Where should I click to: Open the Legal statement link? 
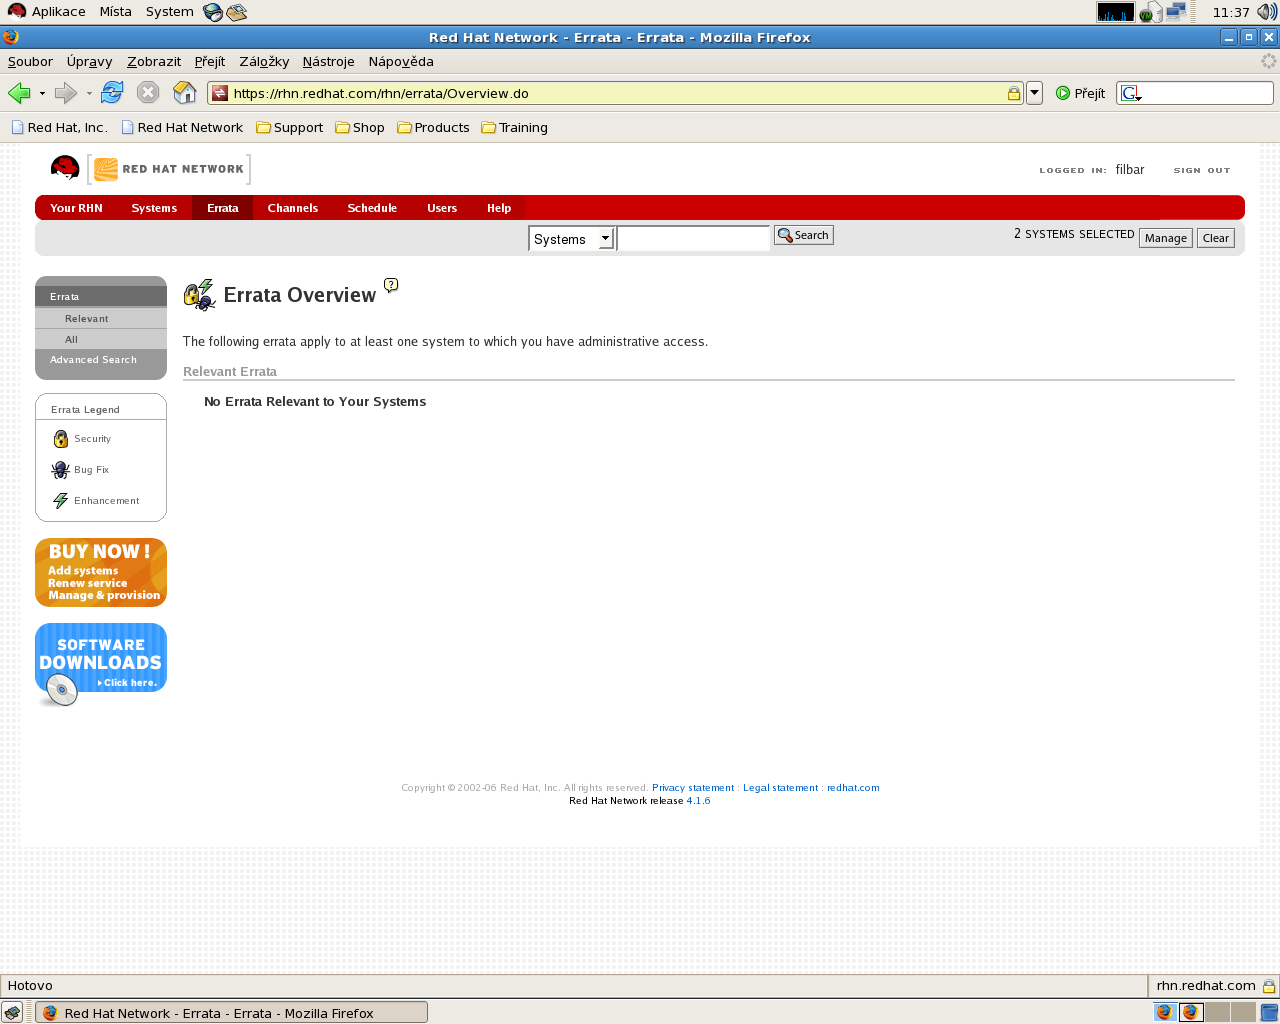click(780, 788)
